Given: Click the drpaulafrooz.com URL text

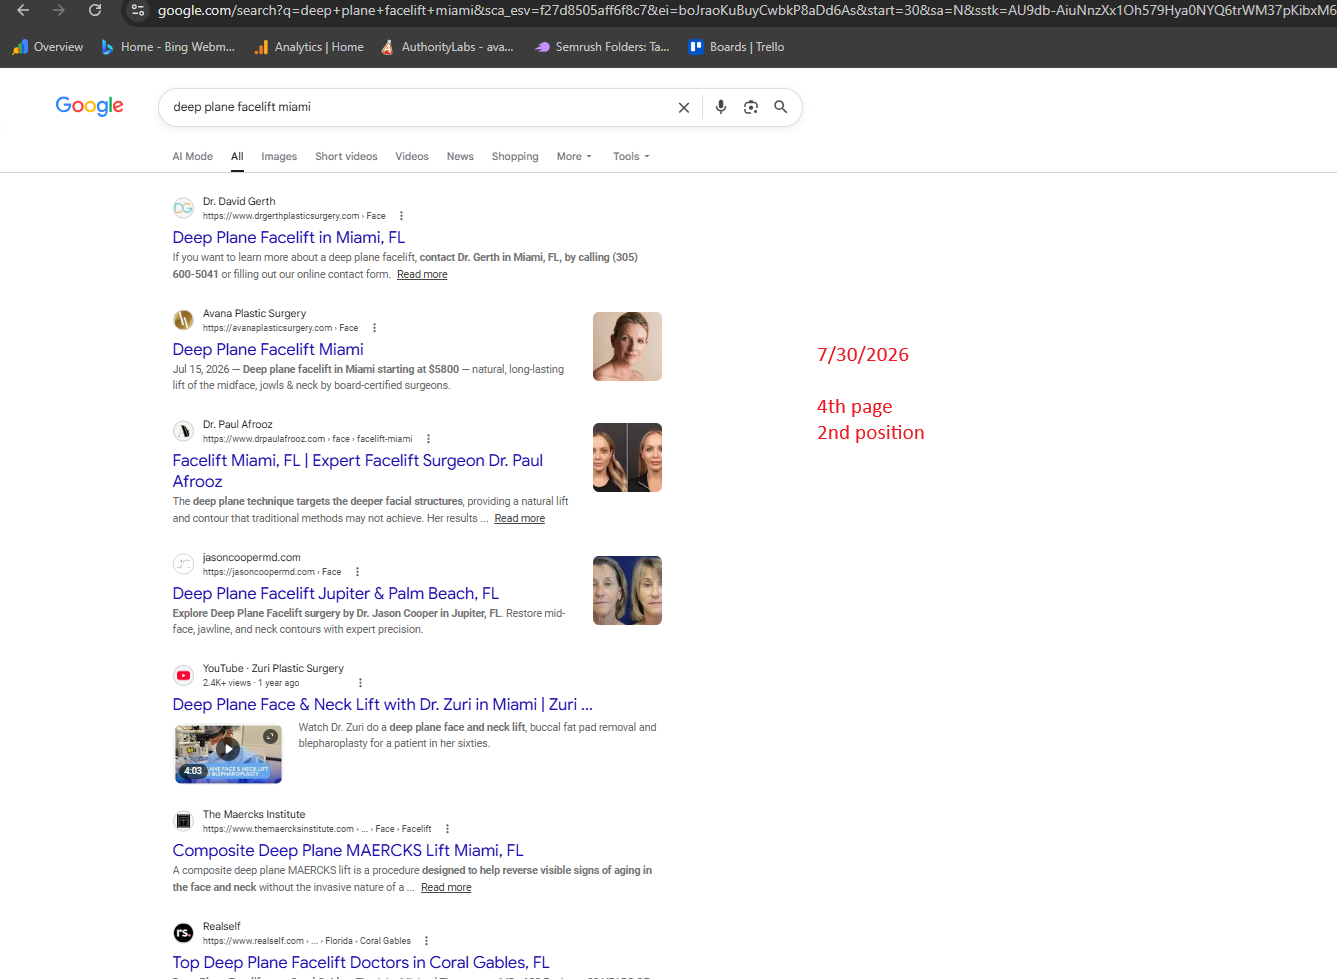Looking at the screenshot, I should (307, 439).
